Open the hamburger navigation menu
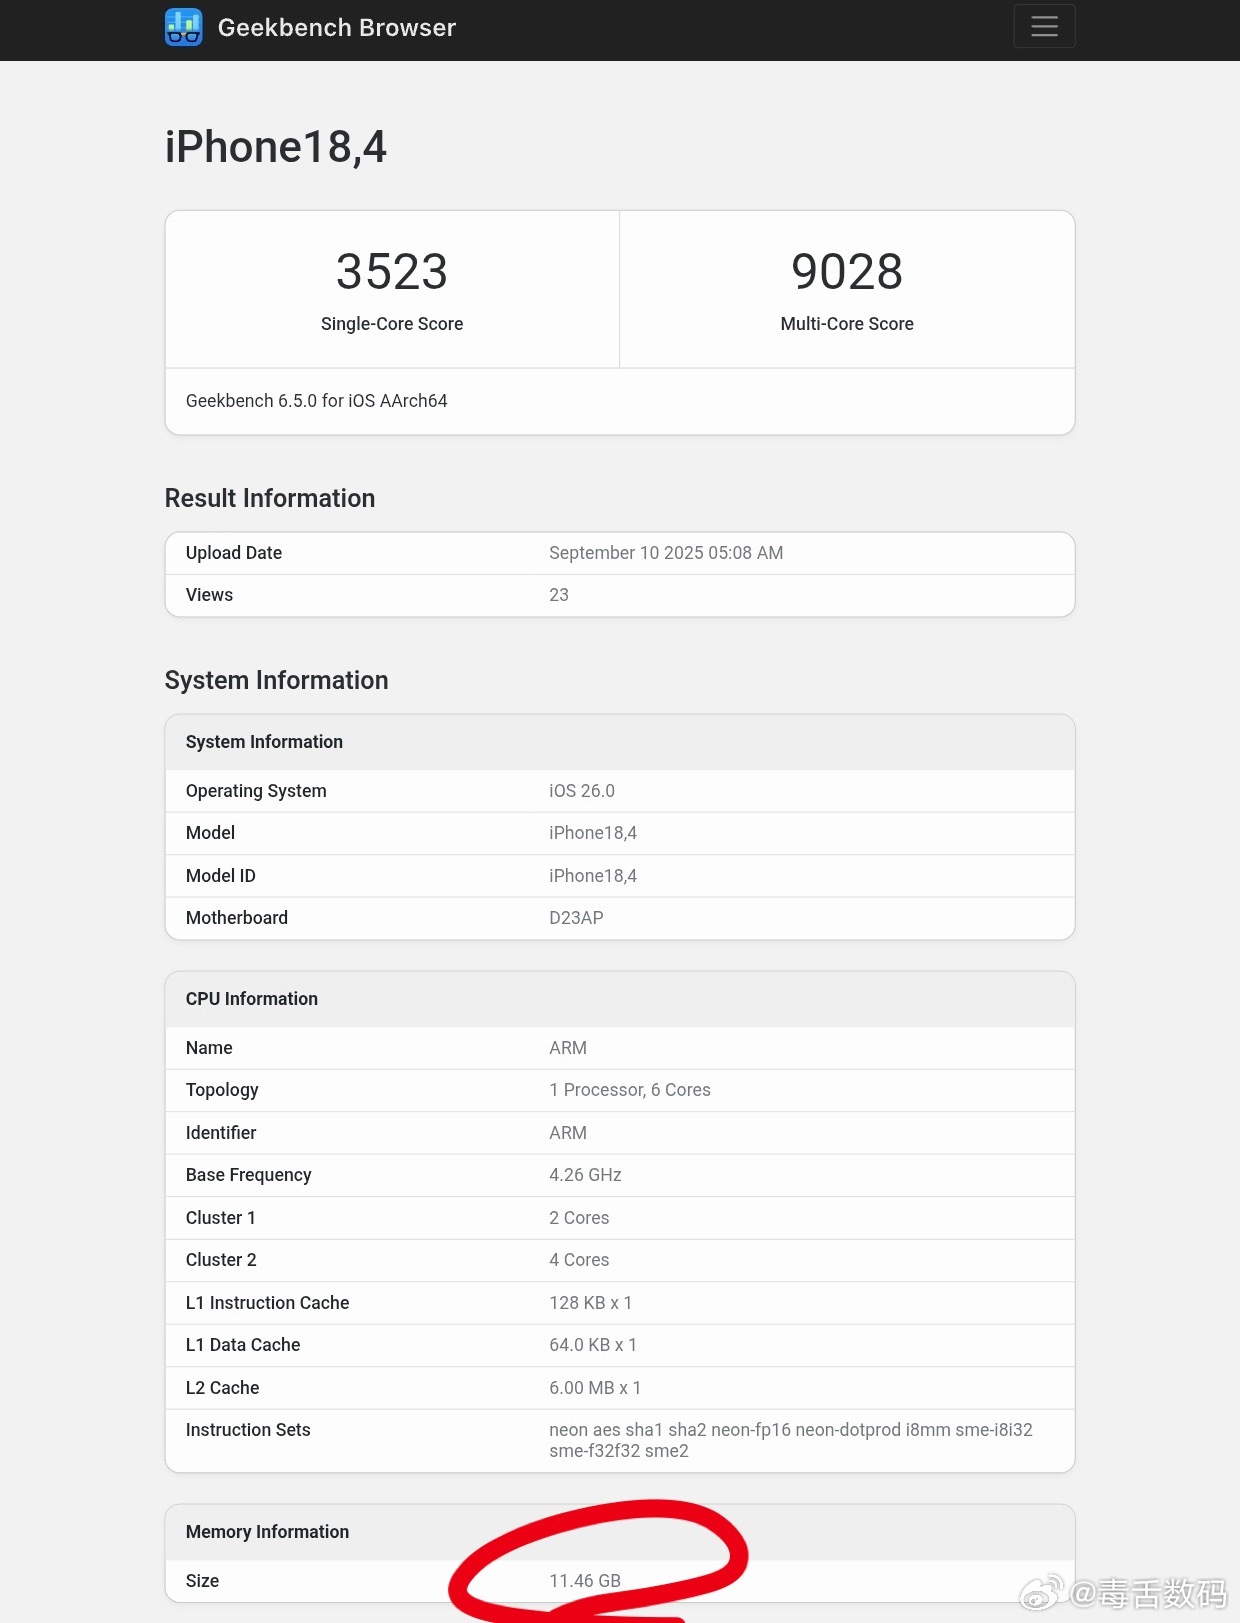The width and height of the screenshot is (1240, 1623). 1044,26
